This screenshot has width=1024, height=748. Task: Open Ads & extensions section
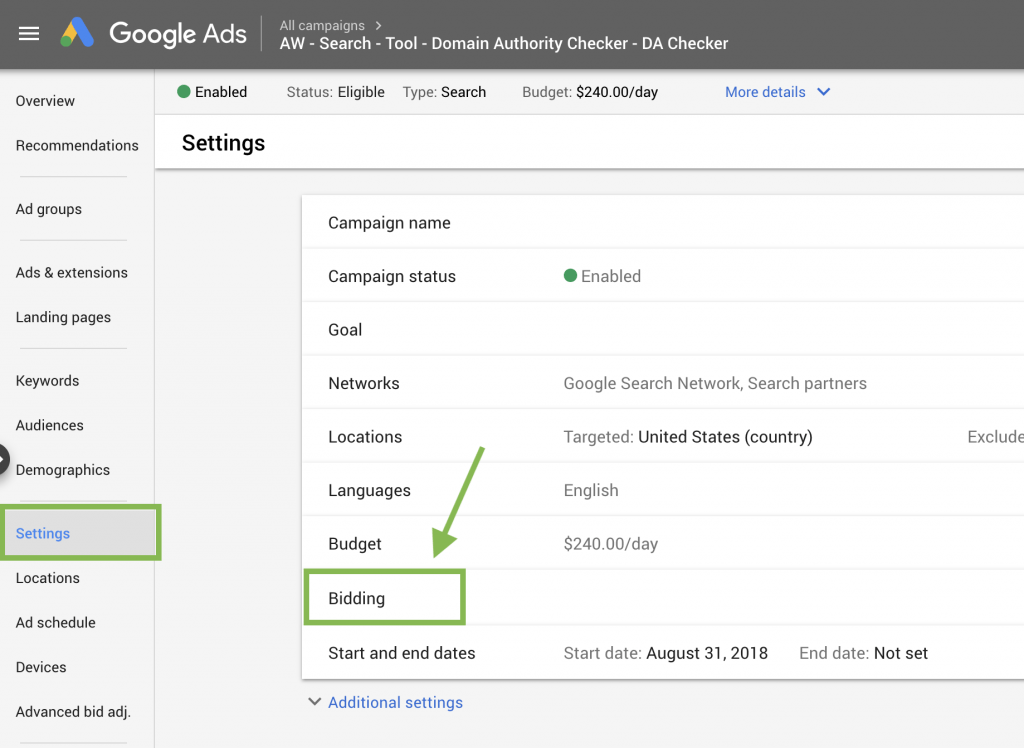pos(72,272)
